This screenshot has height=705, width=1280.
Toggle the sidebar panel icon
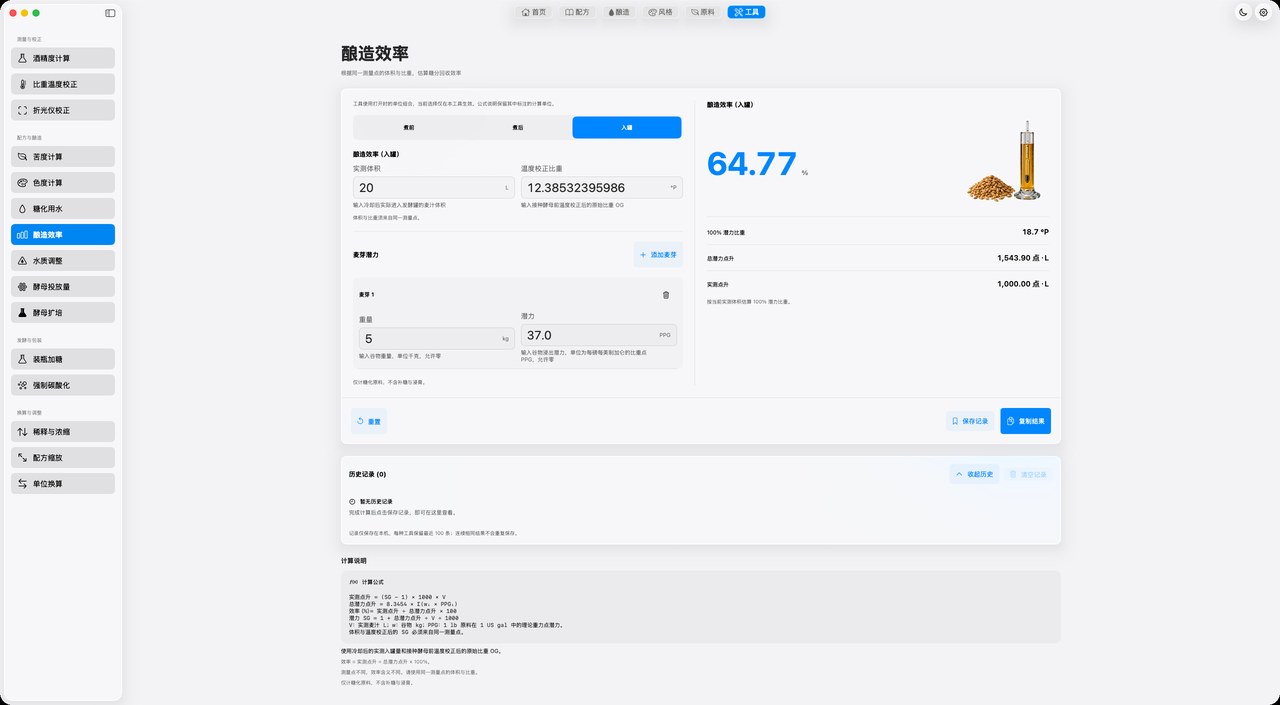coord(110,13)
